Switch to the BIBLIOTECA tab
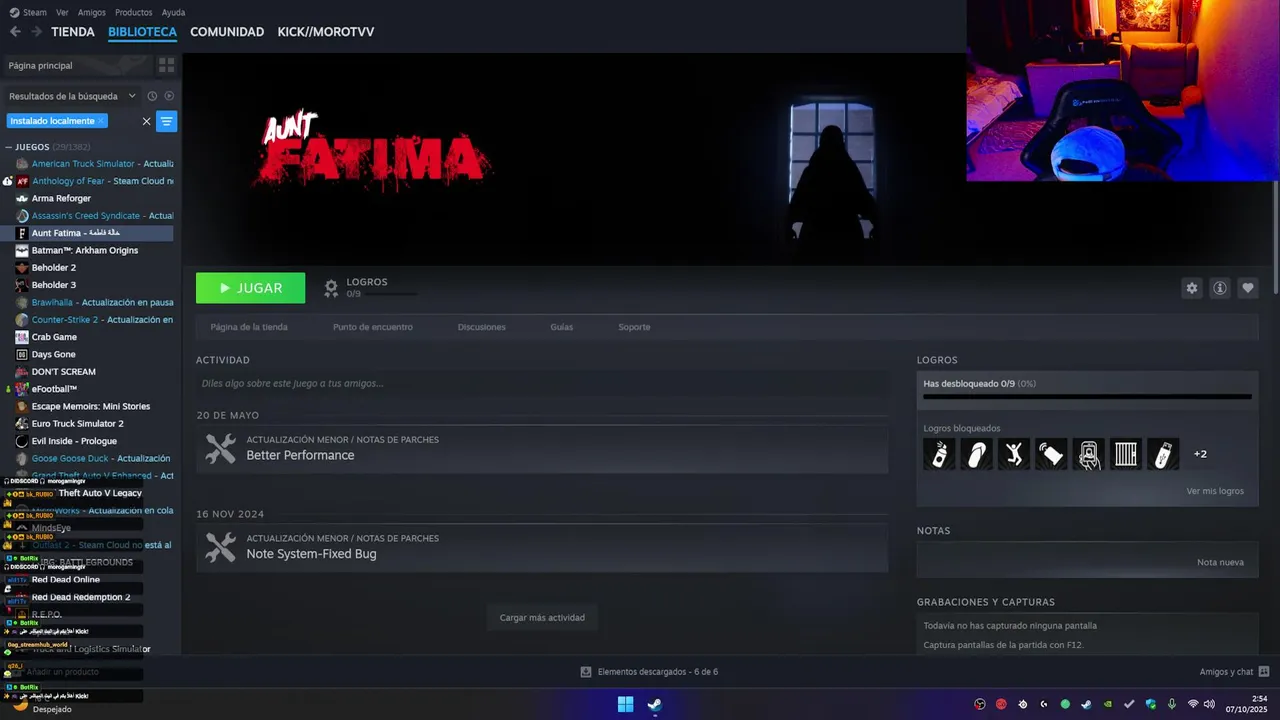 point(142,32)
